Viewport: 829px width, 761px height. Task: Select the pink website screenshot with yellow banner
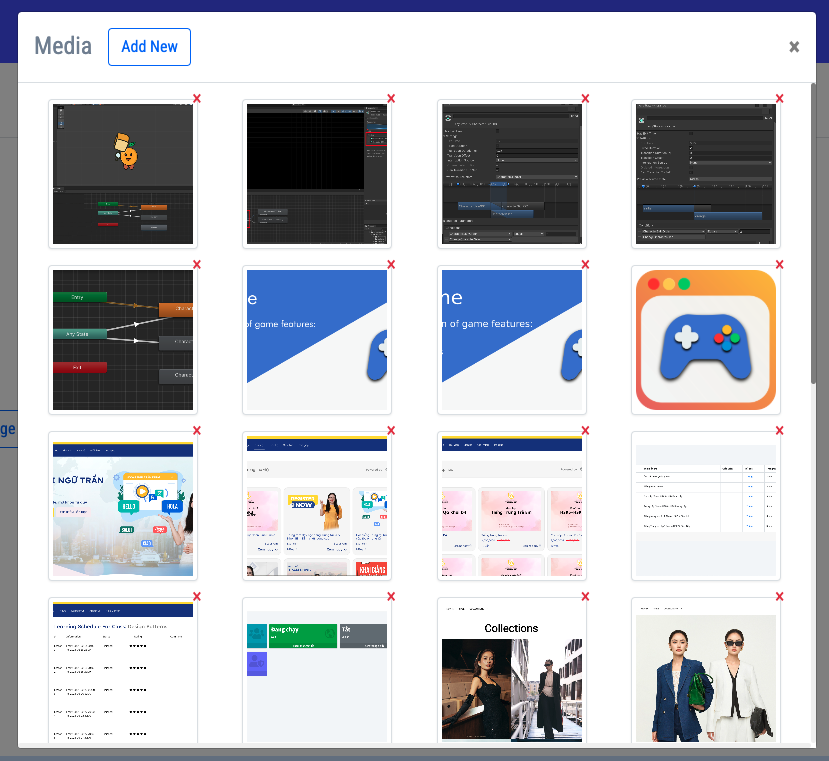316,506
